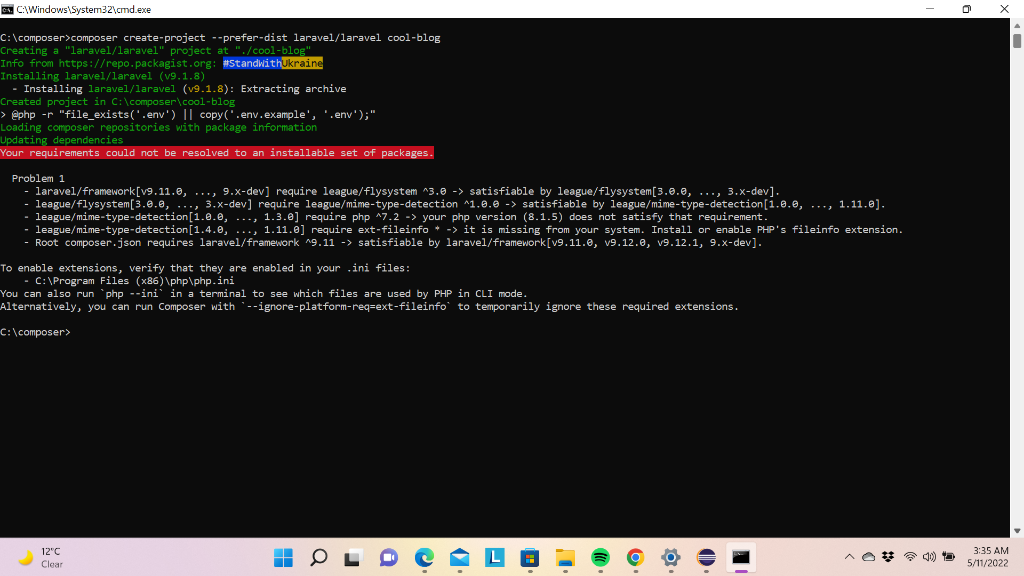Screen dimensions: 1024x576
Task: Click the "Problem 1" heading
Action: pos(38,178)
